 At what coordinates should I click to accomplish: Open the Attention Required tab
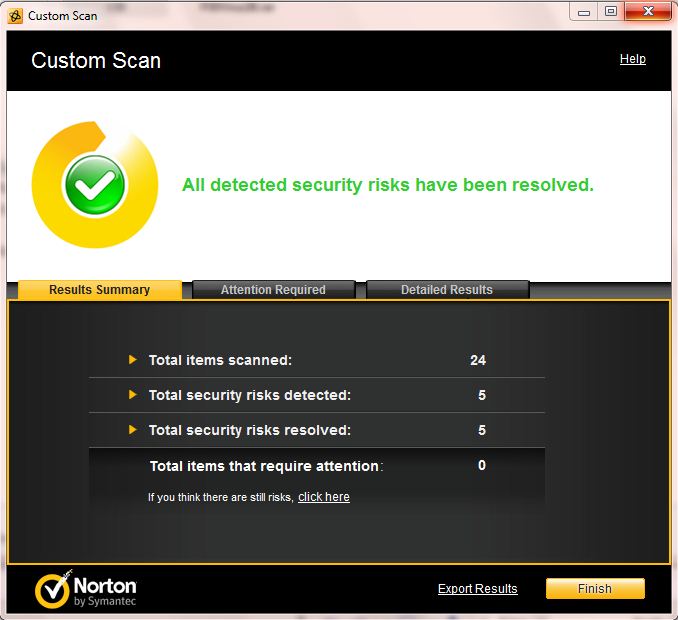click(273, 290)
